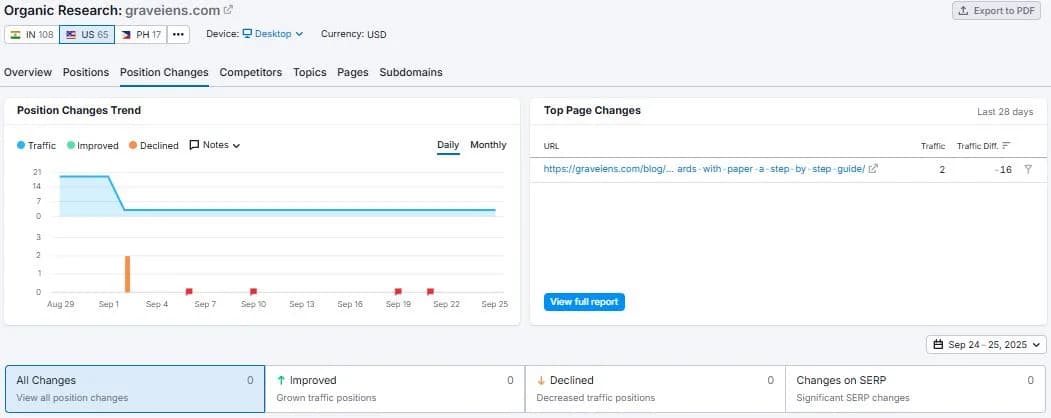This screenshot has height=418, width=1051.
Task: Select the IN 108 database
Action: (32, 34)
